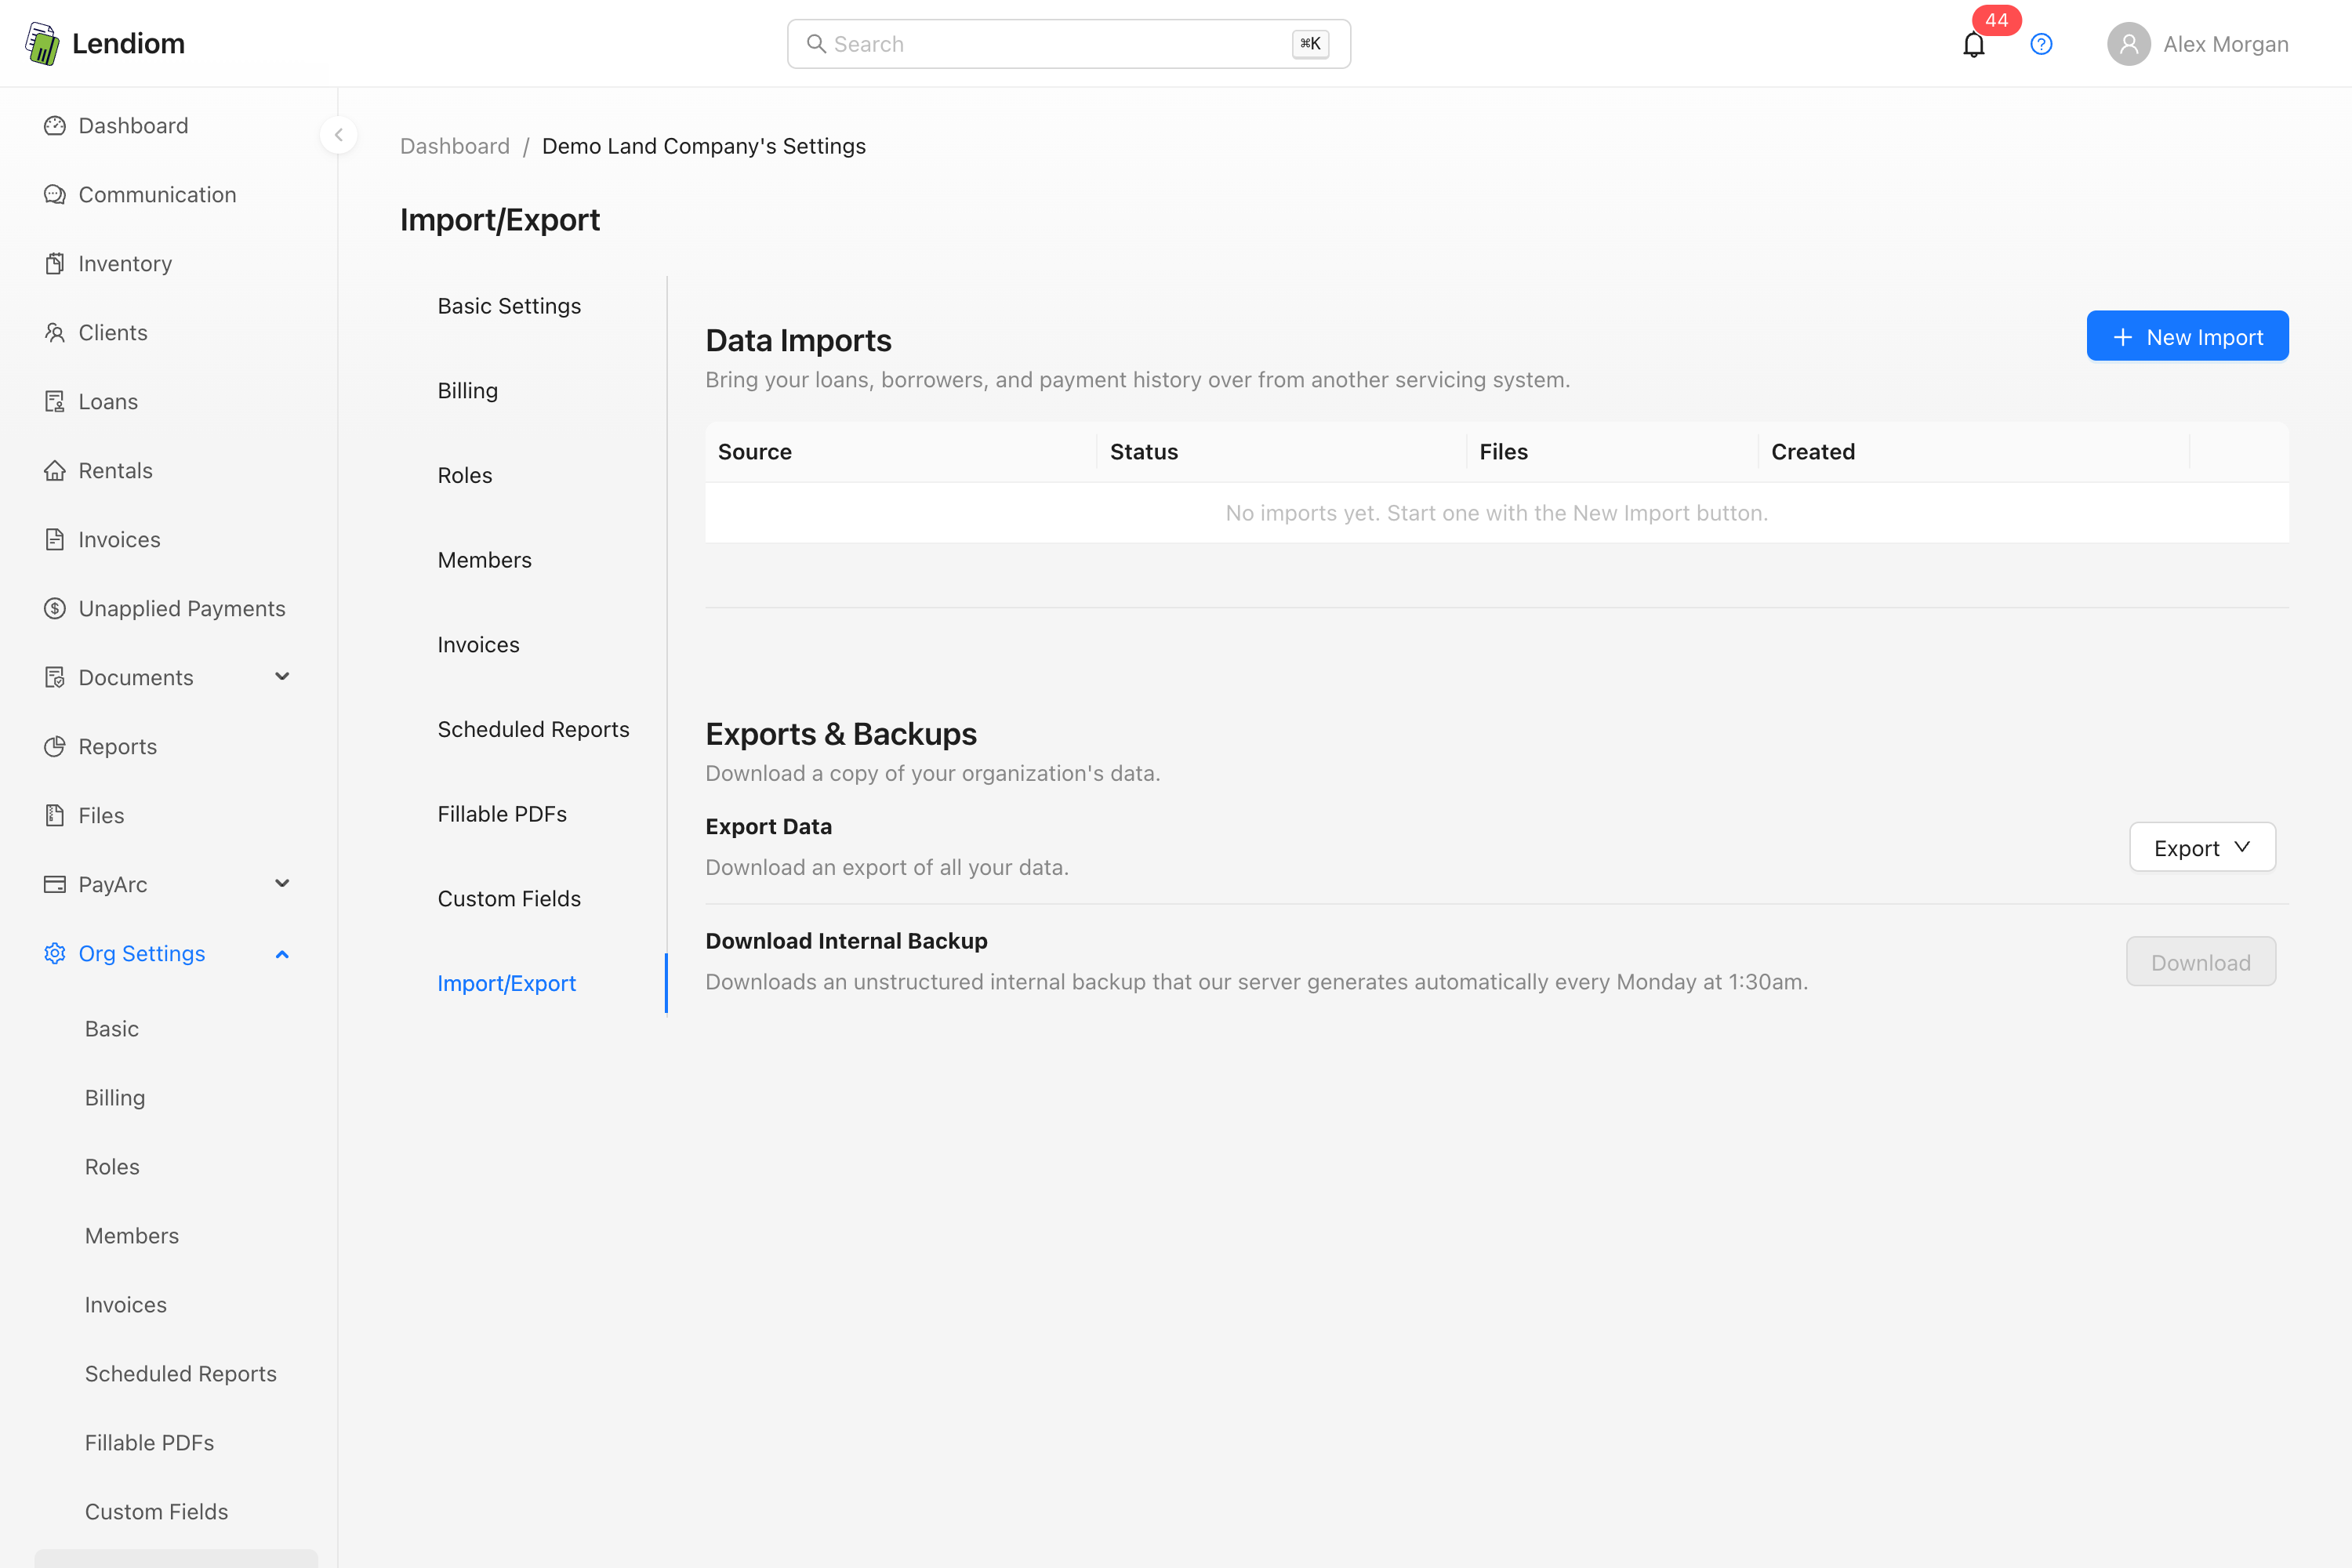Click the Inventory clipboard icon
This screenshot has width=2352, height=1568.
click(55, 264)
